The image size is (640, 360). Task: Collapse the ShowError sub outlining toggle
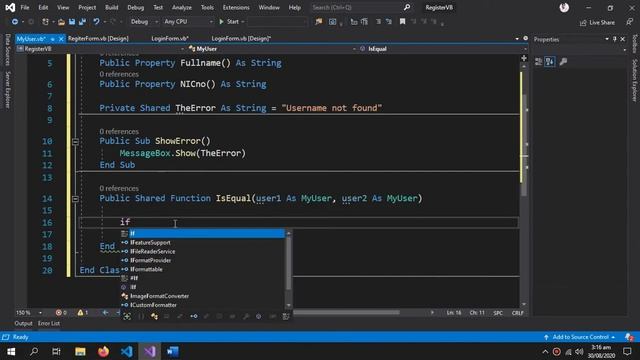[76, 141]
